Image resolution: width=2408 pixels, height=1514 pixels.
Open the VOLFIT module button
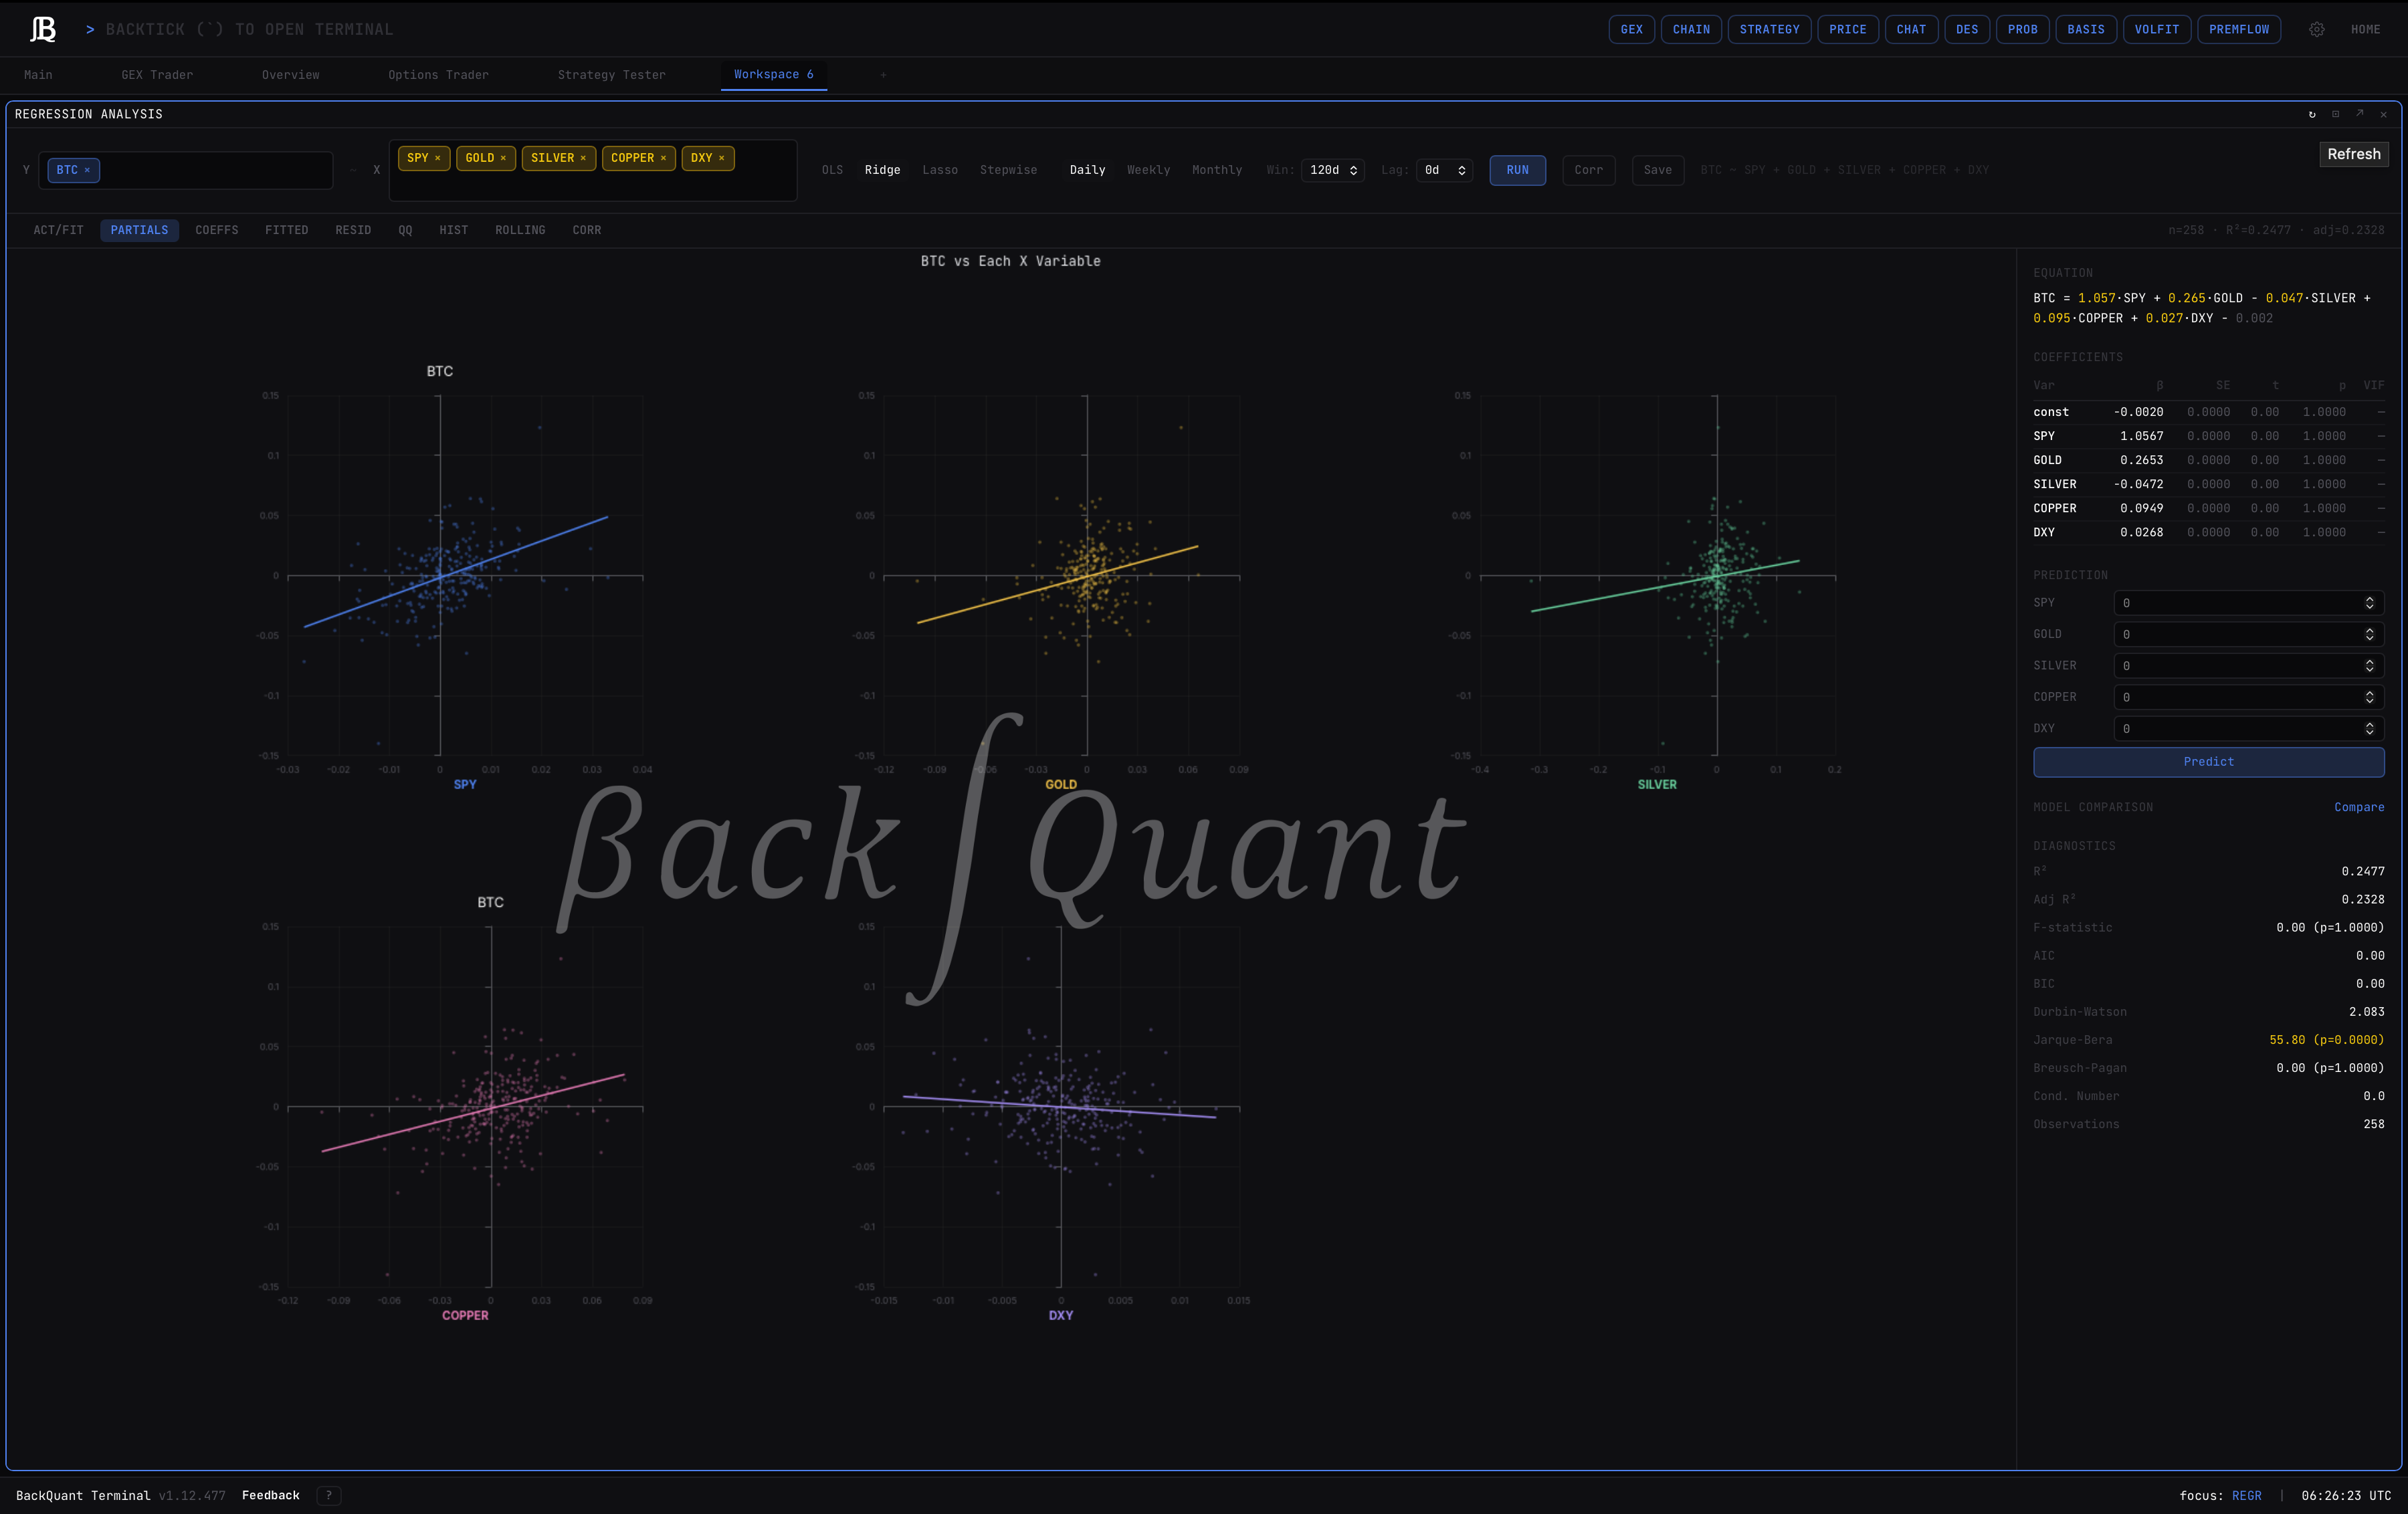[2156, 30]
